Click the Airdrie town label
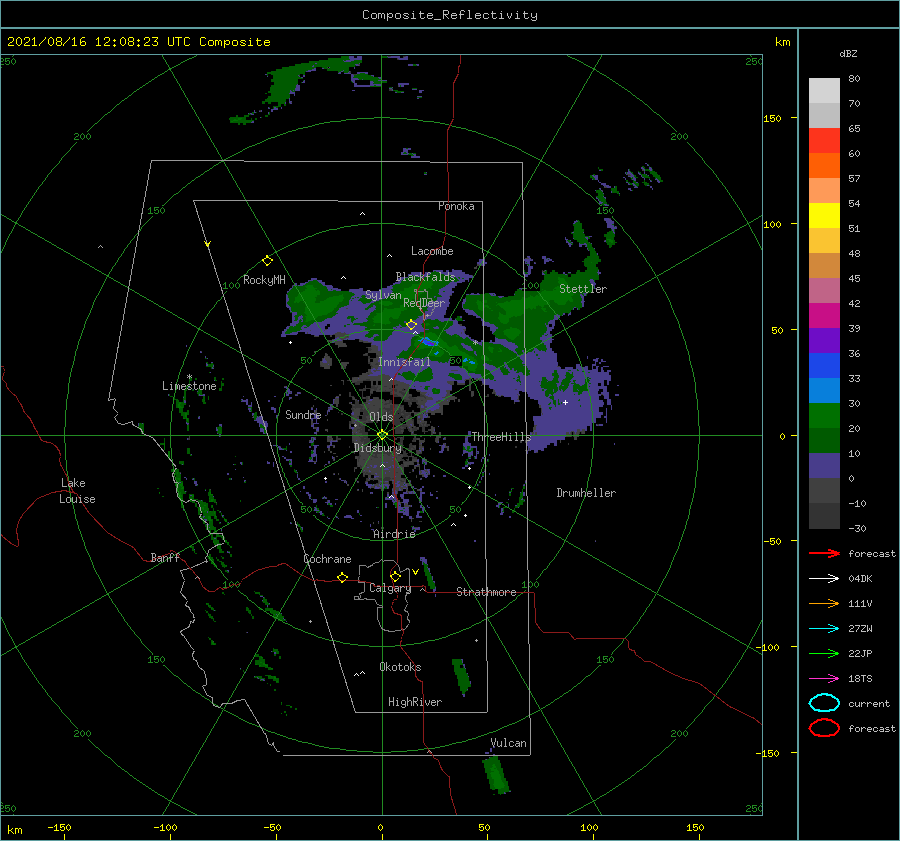Viewport: 900px width, 841px height. pos(394,534)
